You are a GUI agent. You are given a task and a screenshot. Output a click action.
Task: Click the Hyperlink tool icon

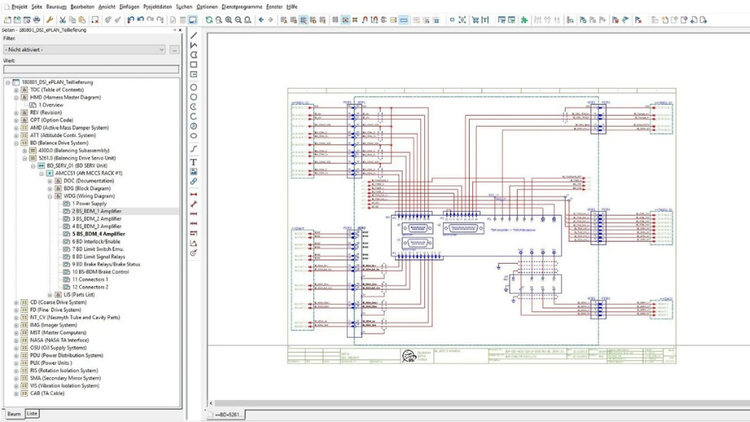(193, 182)
